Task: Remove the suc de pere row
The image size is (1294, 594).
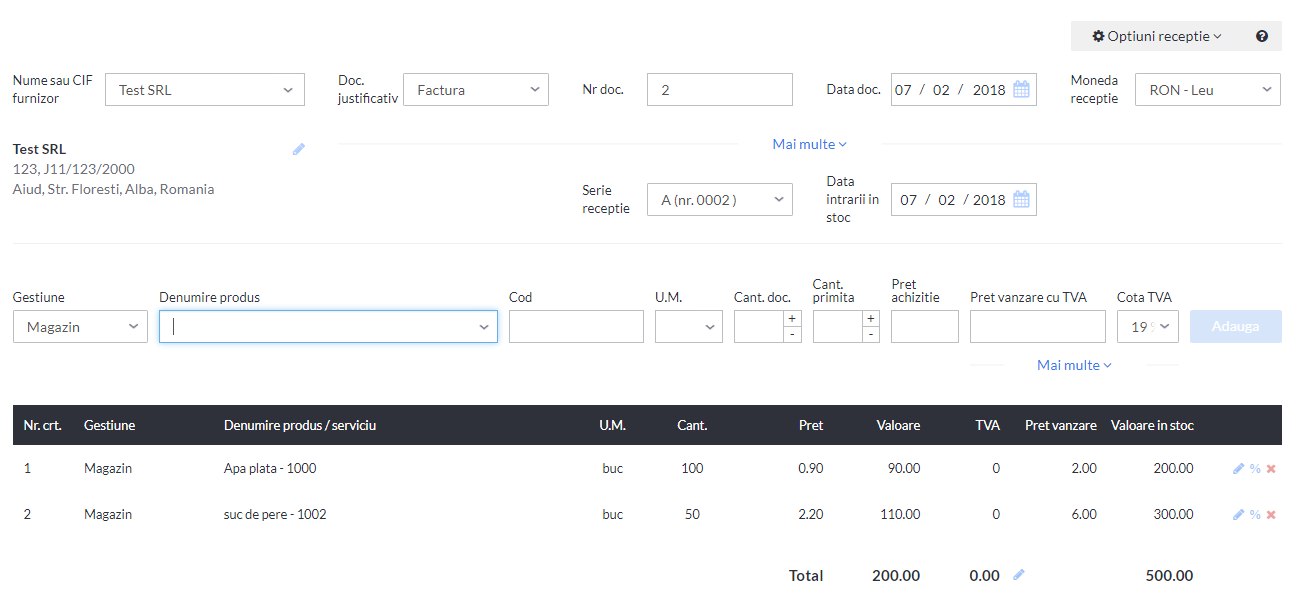Action: coord(1271,514)
